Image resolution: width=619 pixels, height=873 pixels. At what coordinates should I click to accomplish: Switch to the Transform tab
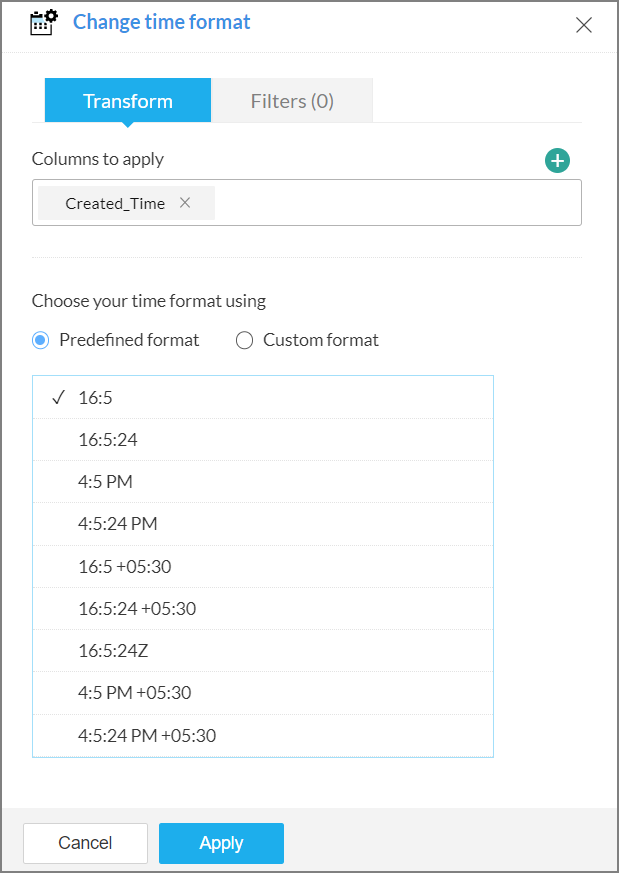pyautogui.click(x=128, y=101)
